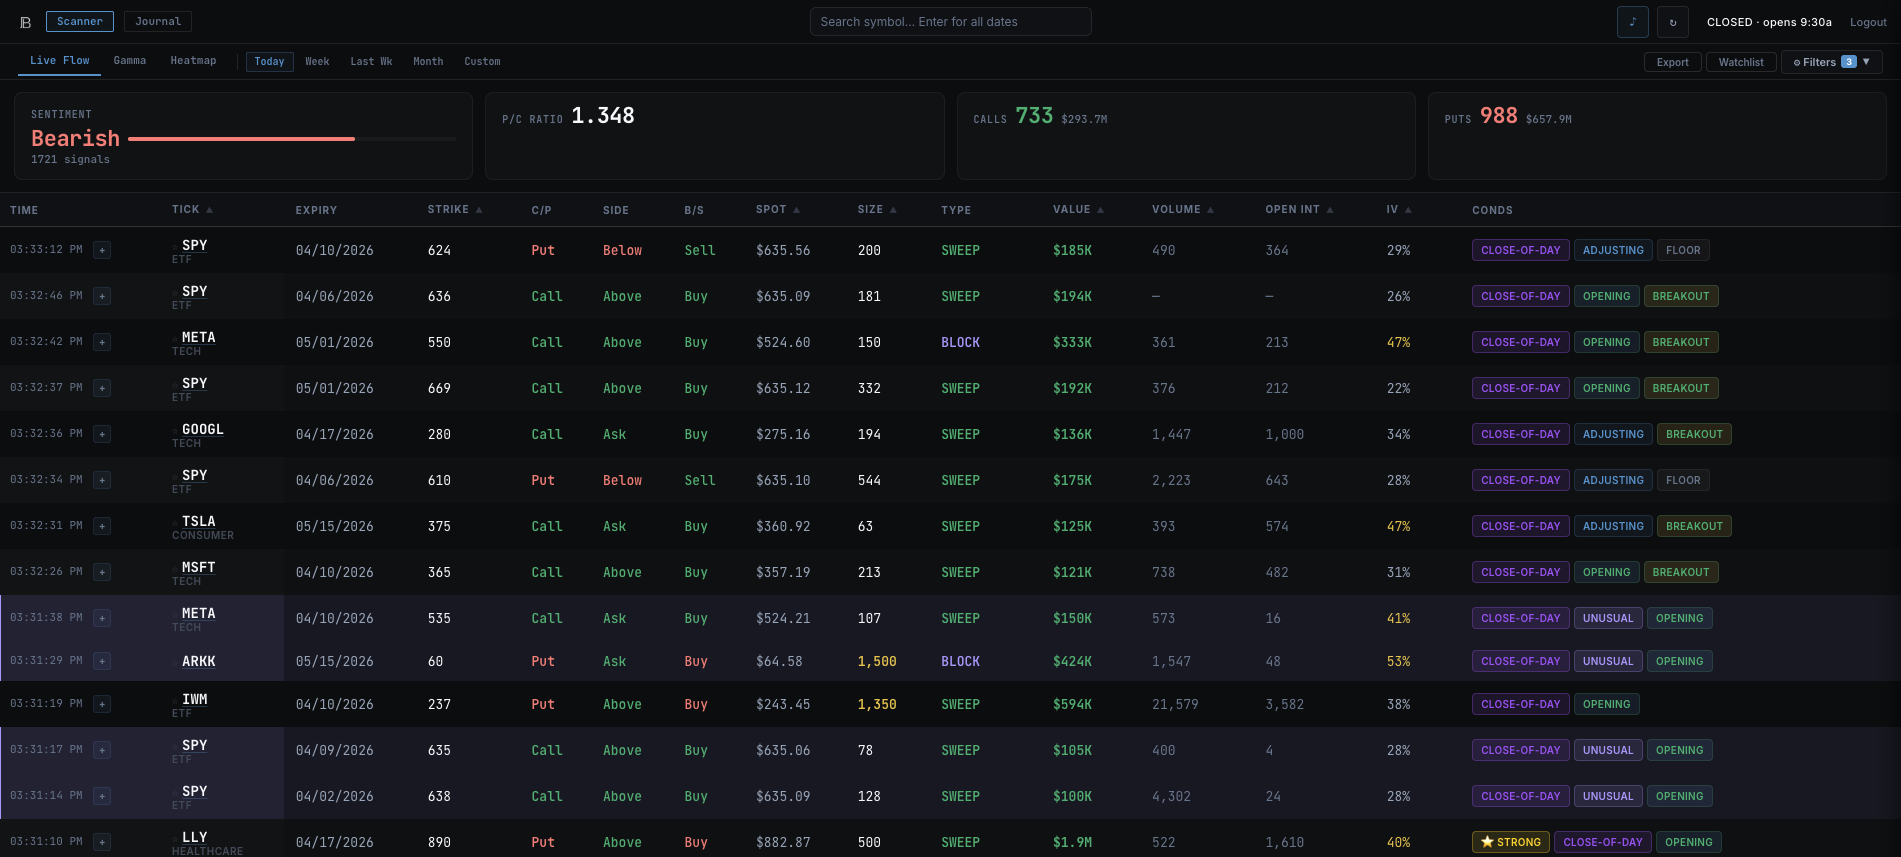Screen dimensions: 1901x857
Task: Switch to the Scanner tab
Action: pos(80,21)
